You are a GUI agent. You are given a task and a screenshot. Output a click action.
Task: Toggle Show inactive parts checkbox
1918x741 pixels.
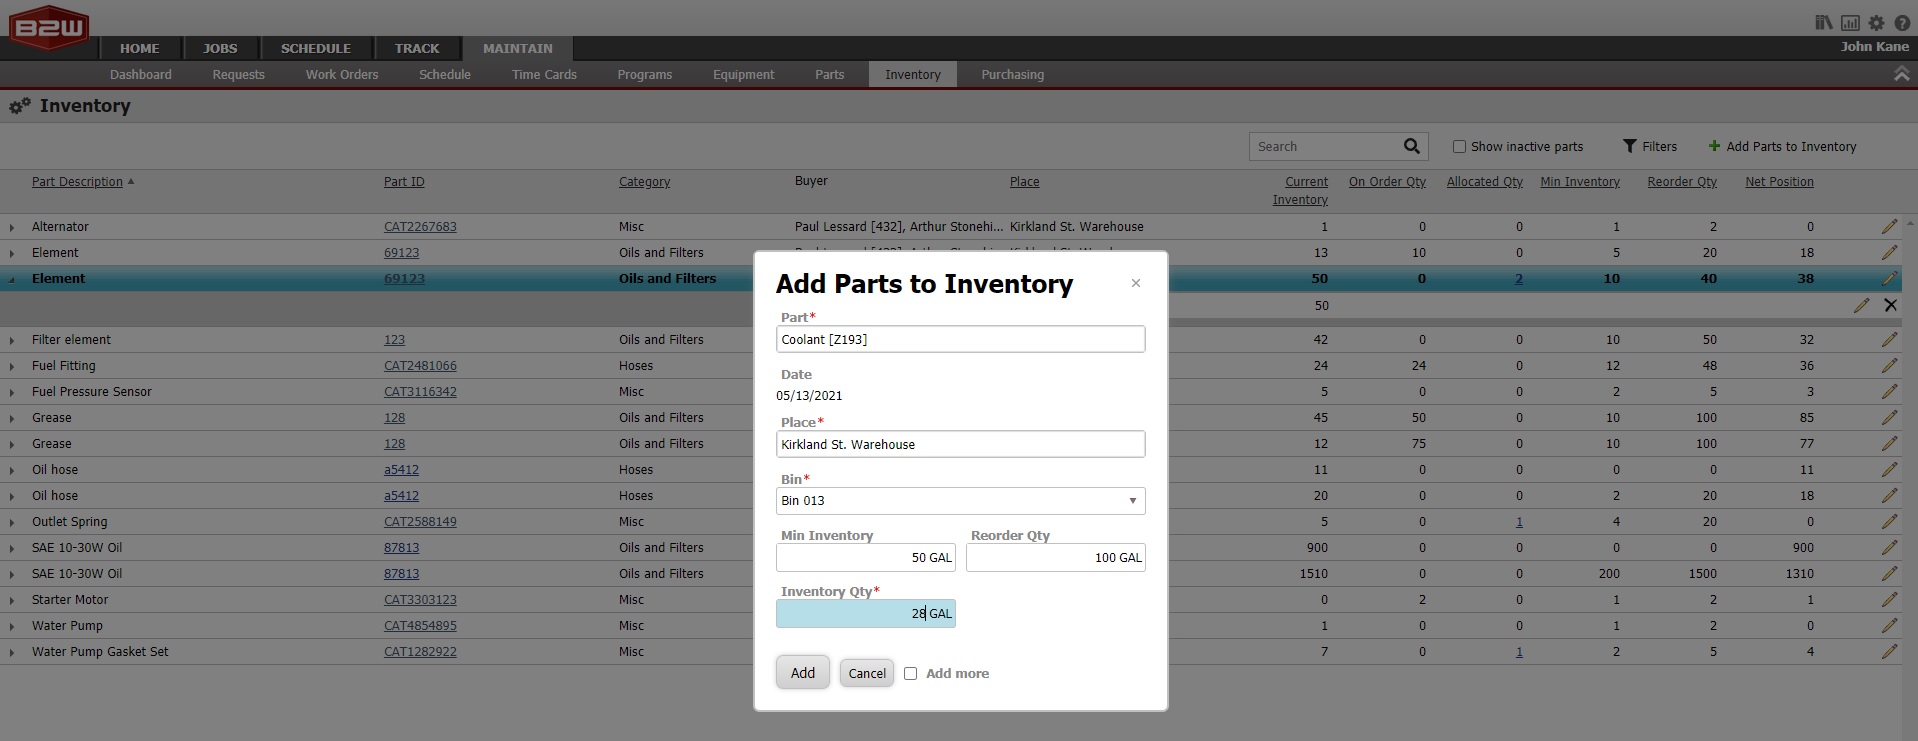pyautogui.click(x=1459, y=146)
